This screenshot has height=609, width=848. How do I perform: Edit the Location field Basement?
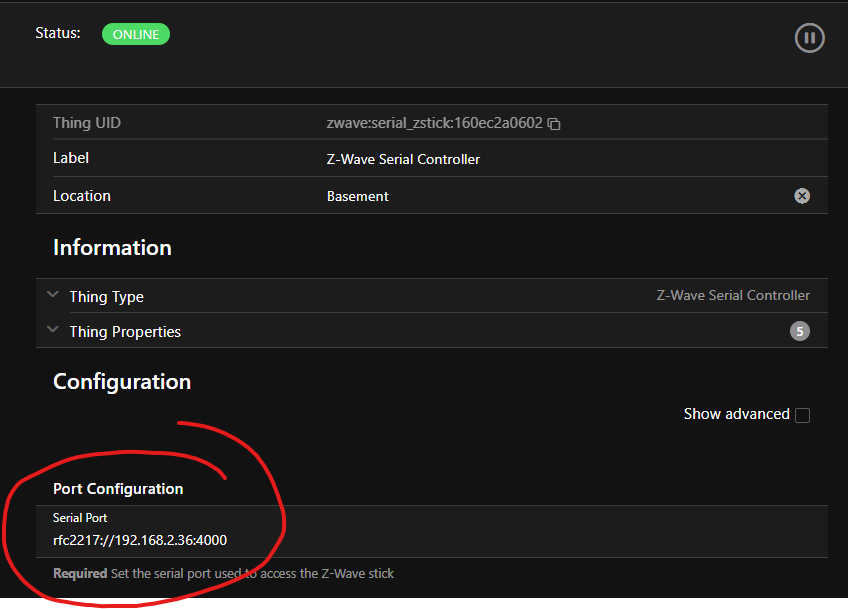[357, 196]
